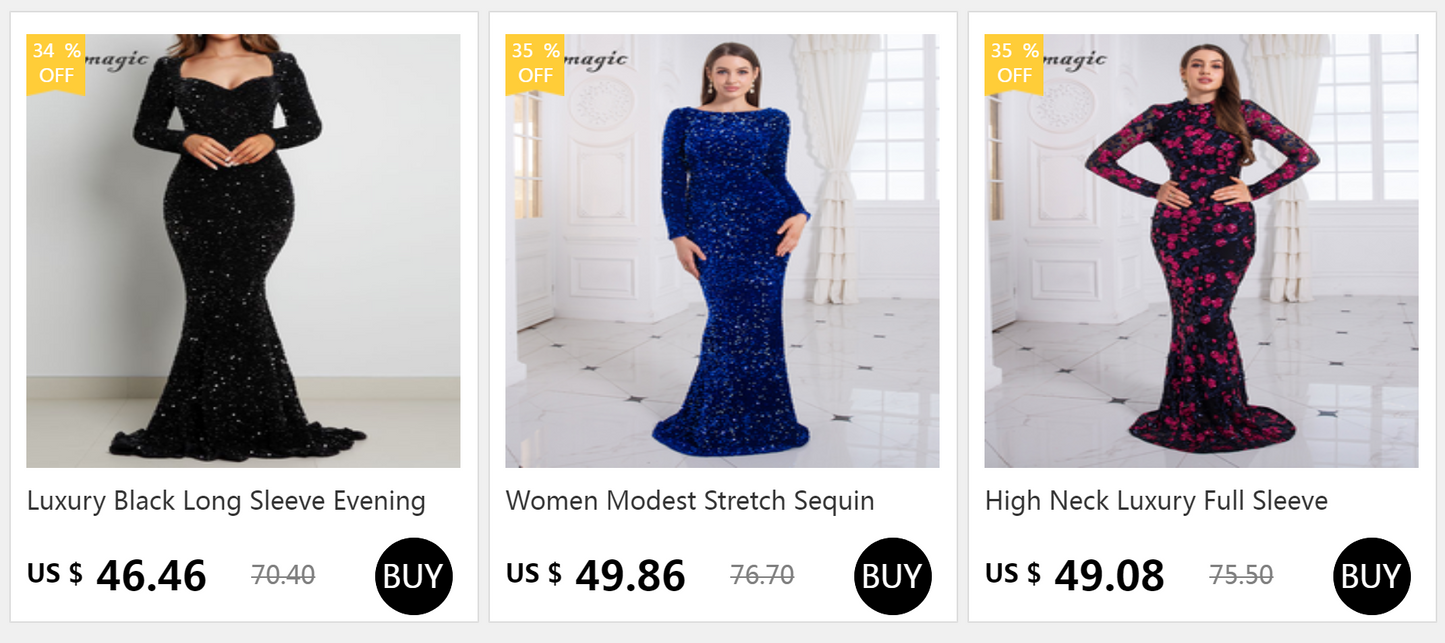Click the BUY button for the black evening dress
The height and width of the screenshot is (643, 1445).
point(412,575)
